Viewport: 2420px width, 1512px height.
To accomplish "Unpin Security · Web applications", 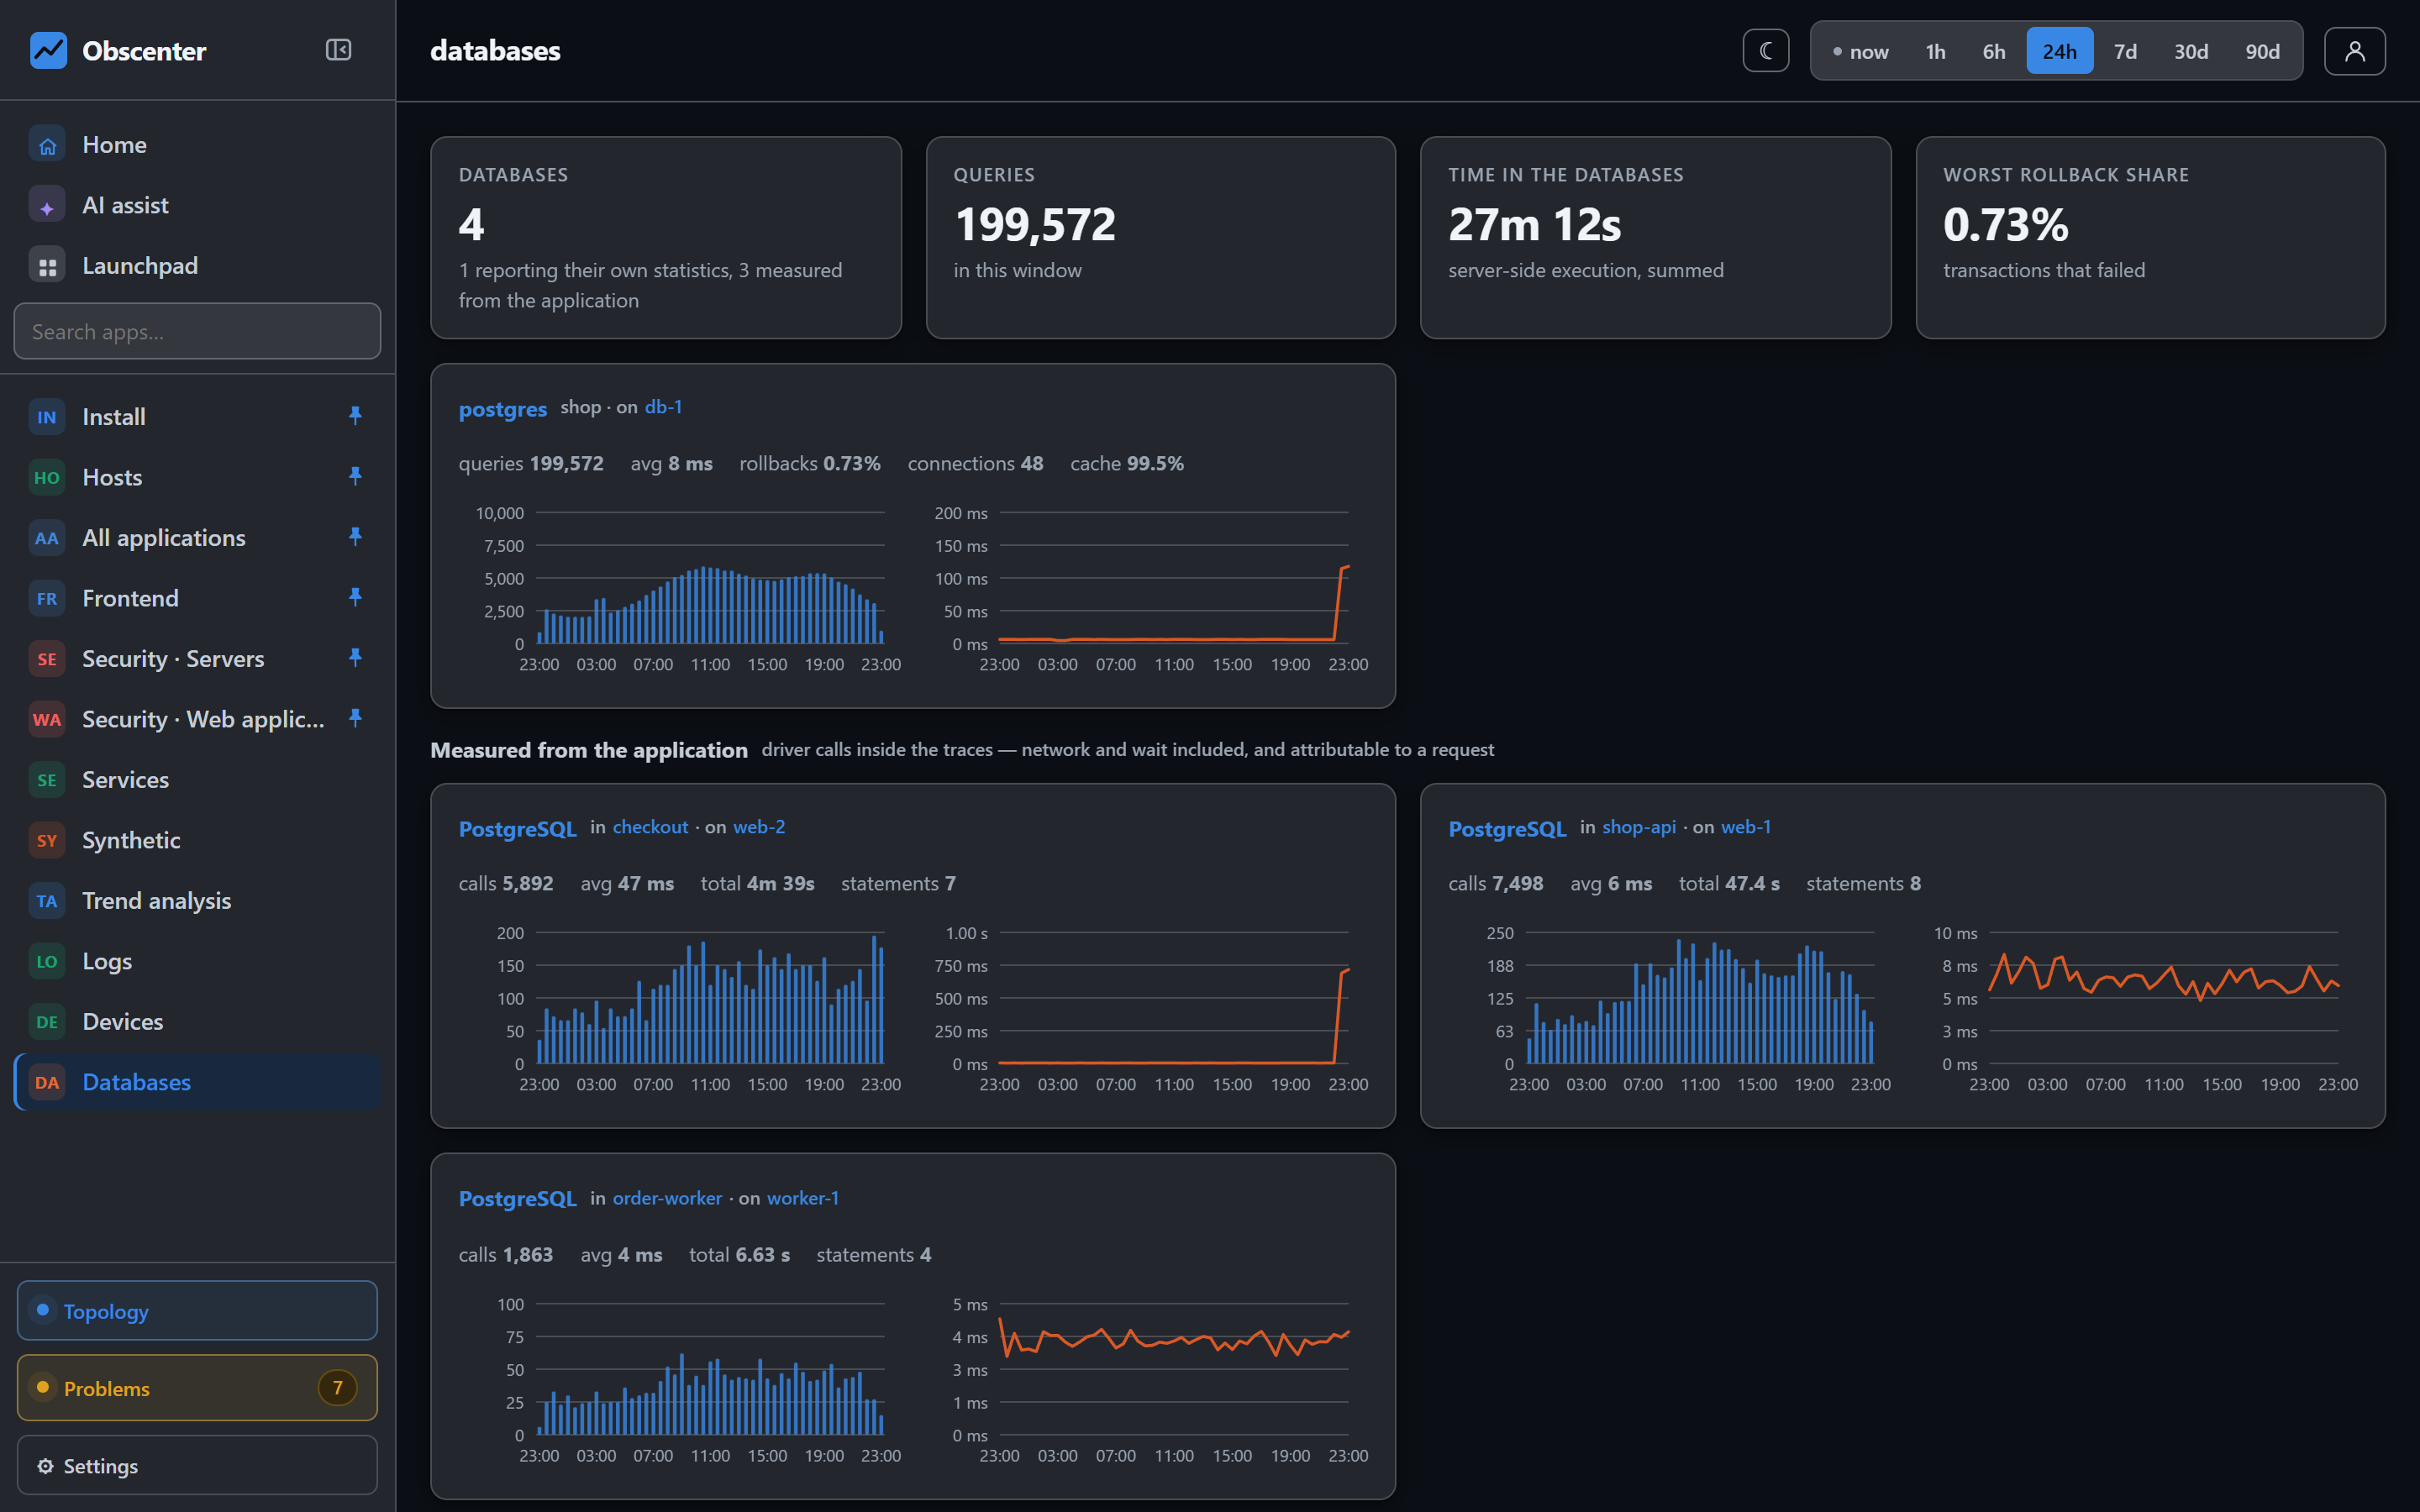I will (x=355, y=718).
